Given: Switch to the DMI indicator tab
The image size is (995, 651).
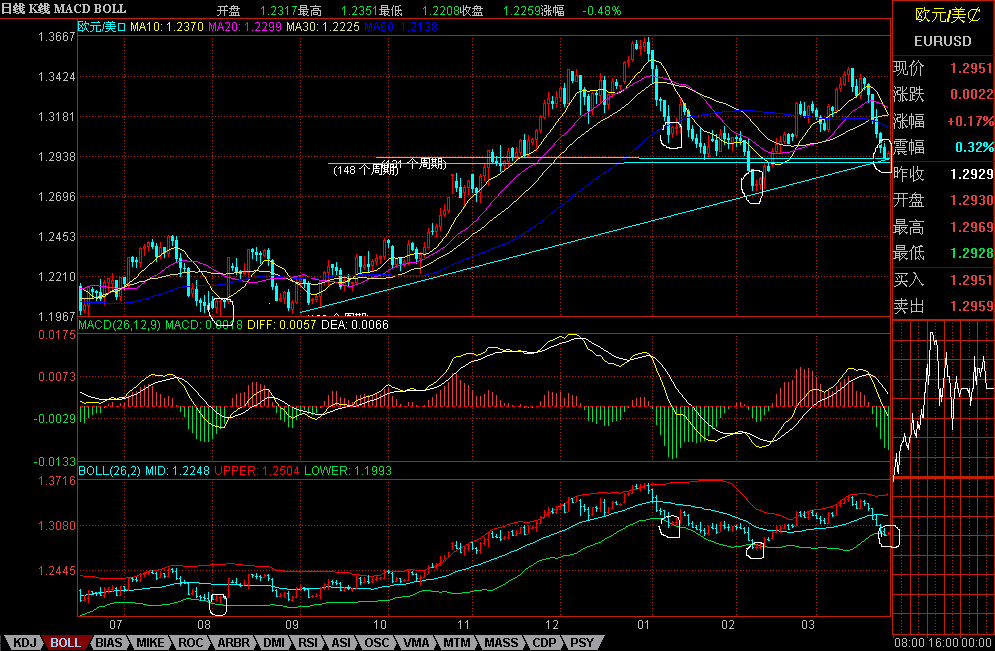Looking at the screenshot, I should pos(274,642).
